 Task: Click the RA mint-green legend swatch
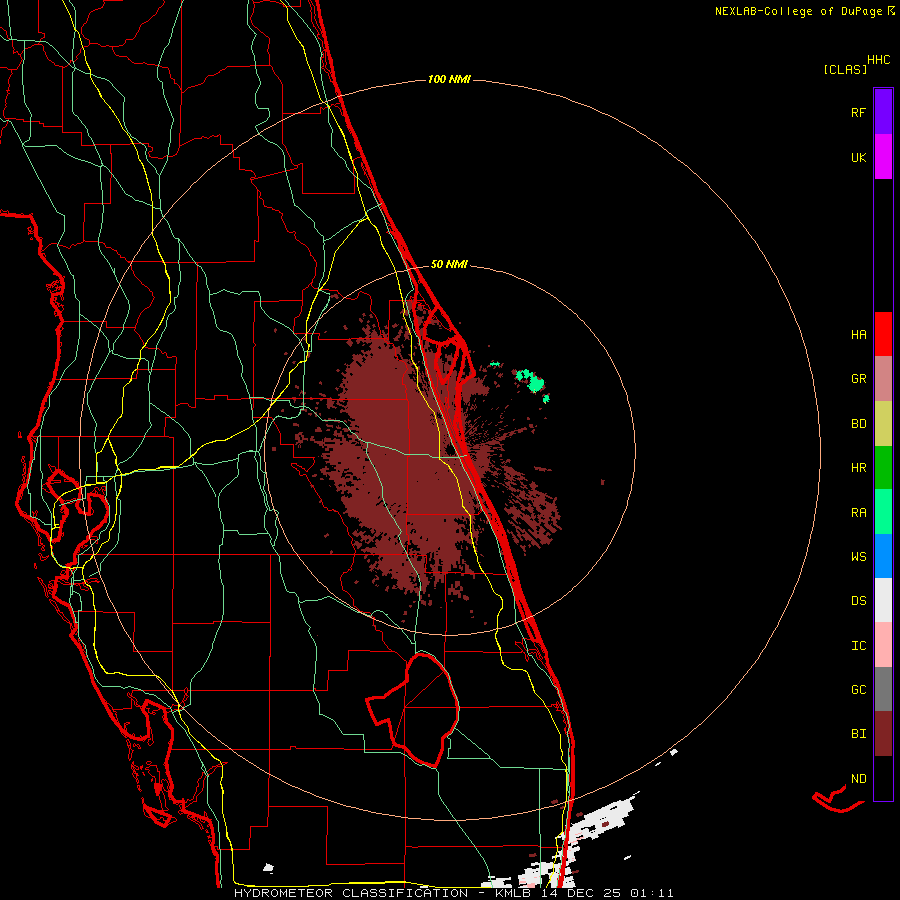click(883, 512)
